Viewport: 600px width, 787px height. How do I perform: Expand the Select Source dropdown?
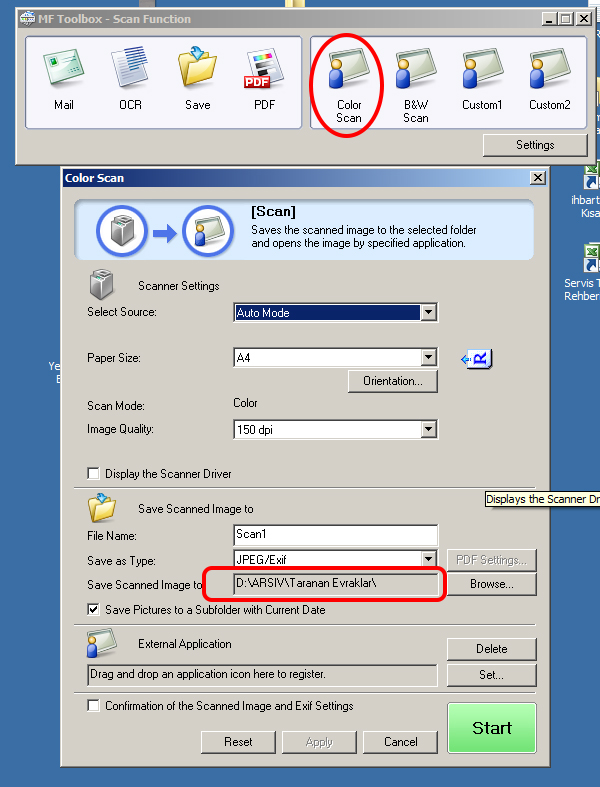pyautogui.click(x=428, y=312)
